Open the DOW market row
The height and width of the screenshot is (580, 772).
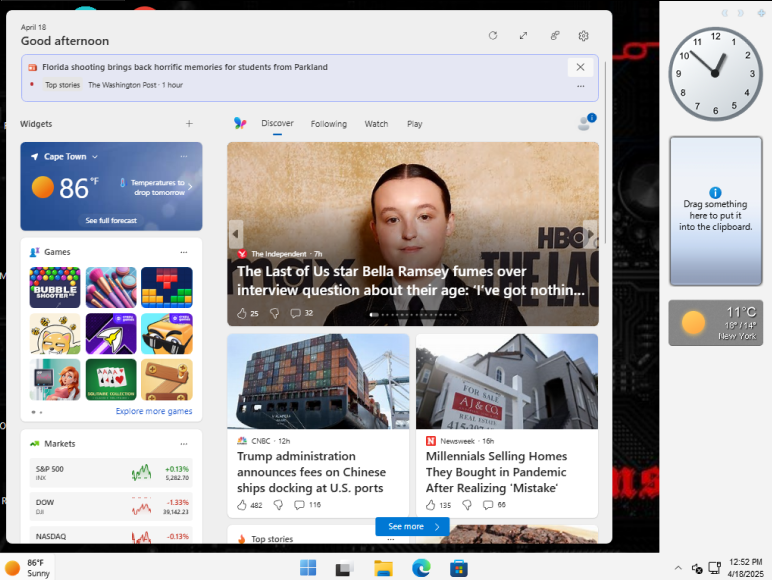tap(111, 507)
